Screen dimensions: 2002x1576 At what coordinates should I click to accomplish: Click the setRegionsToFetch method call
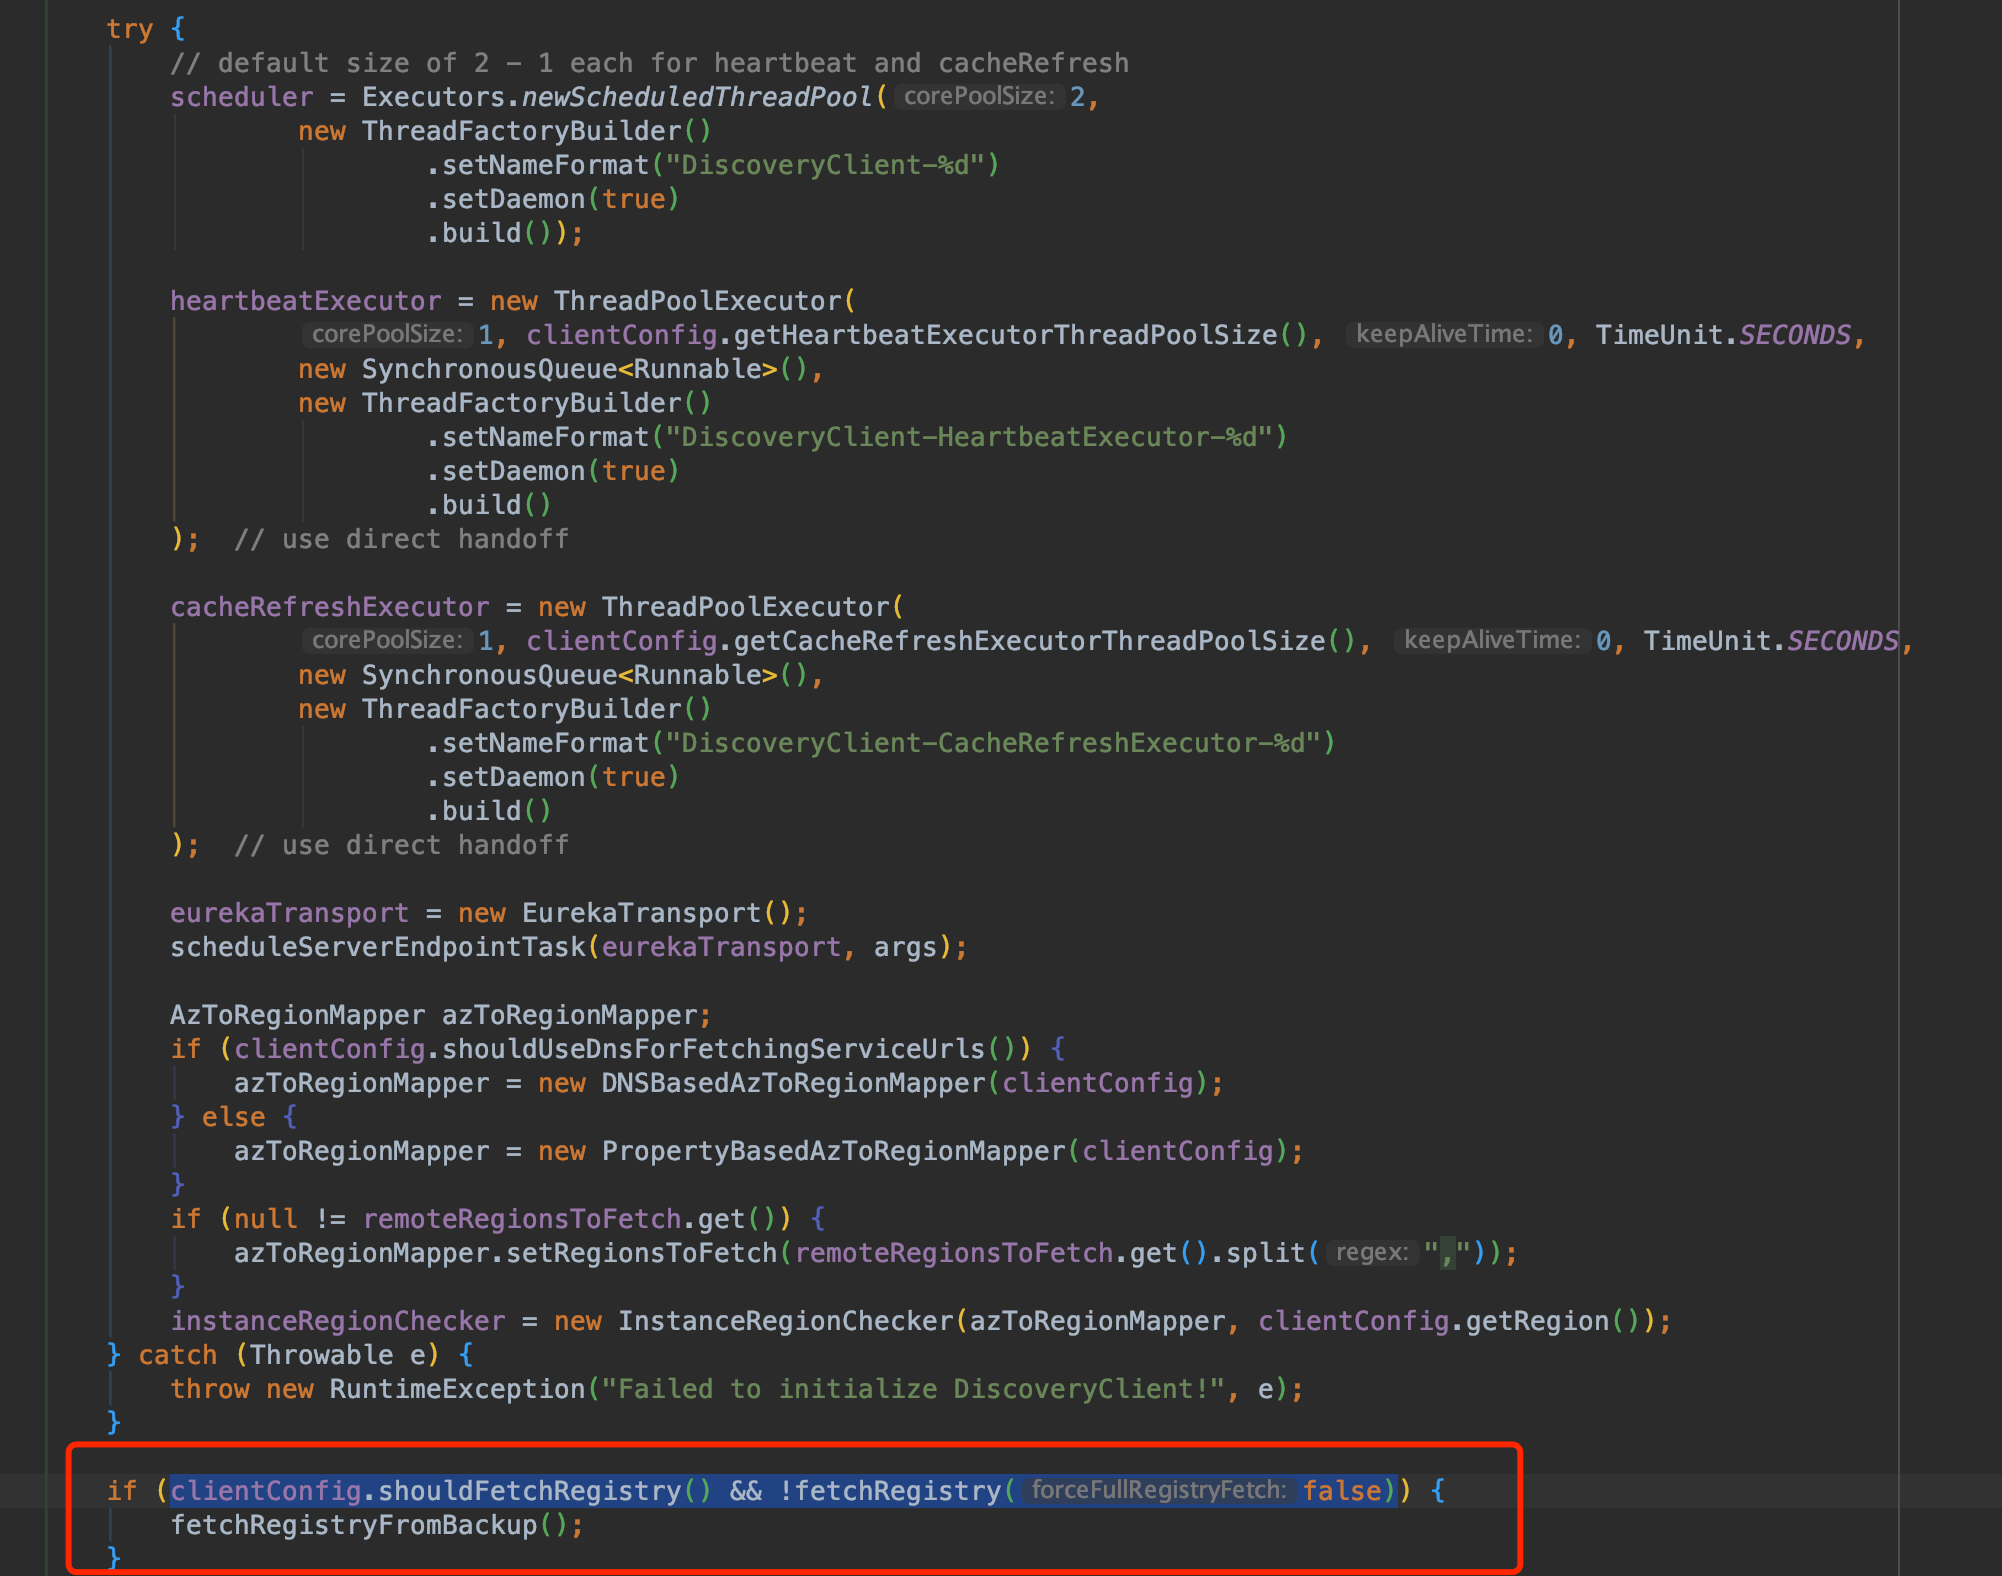641,1253
